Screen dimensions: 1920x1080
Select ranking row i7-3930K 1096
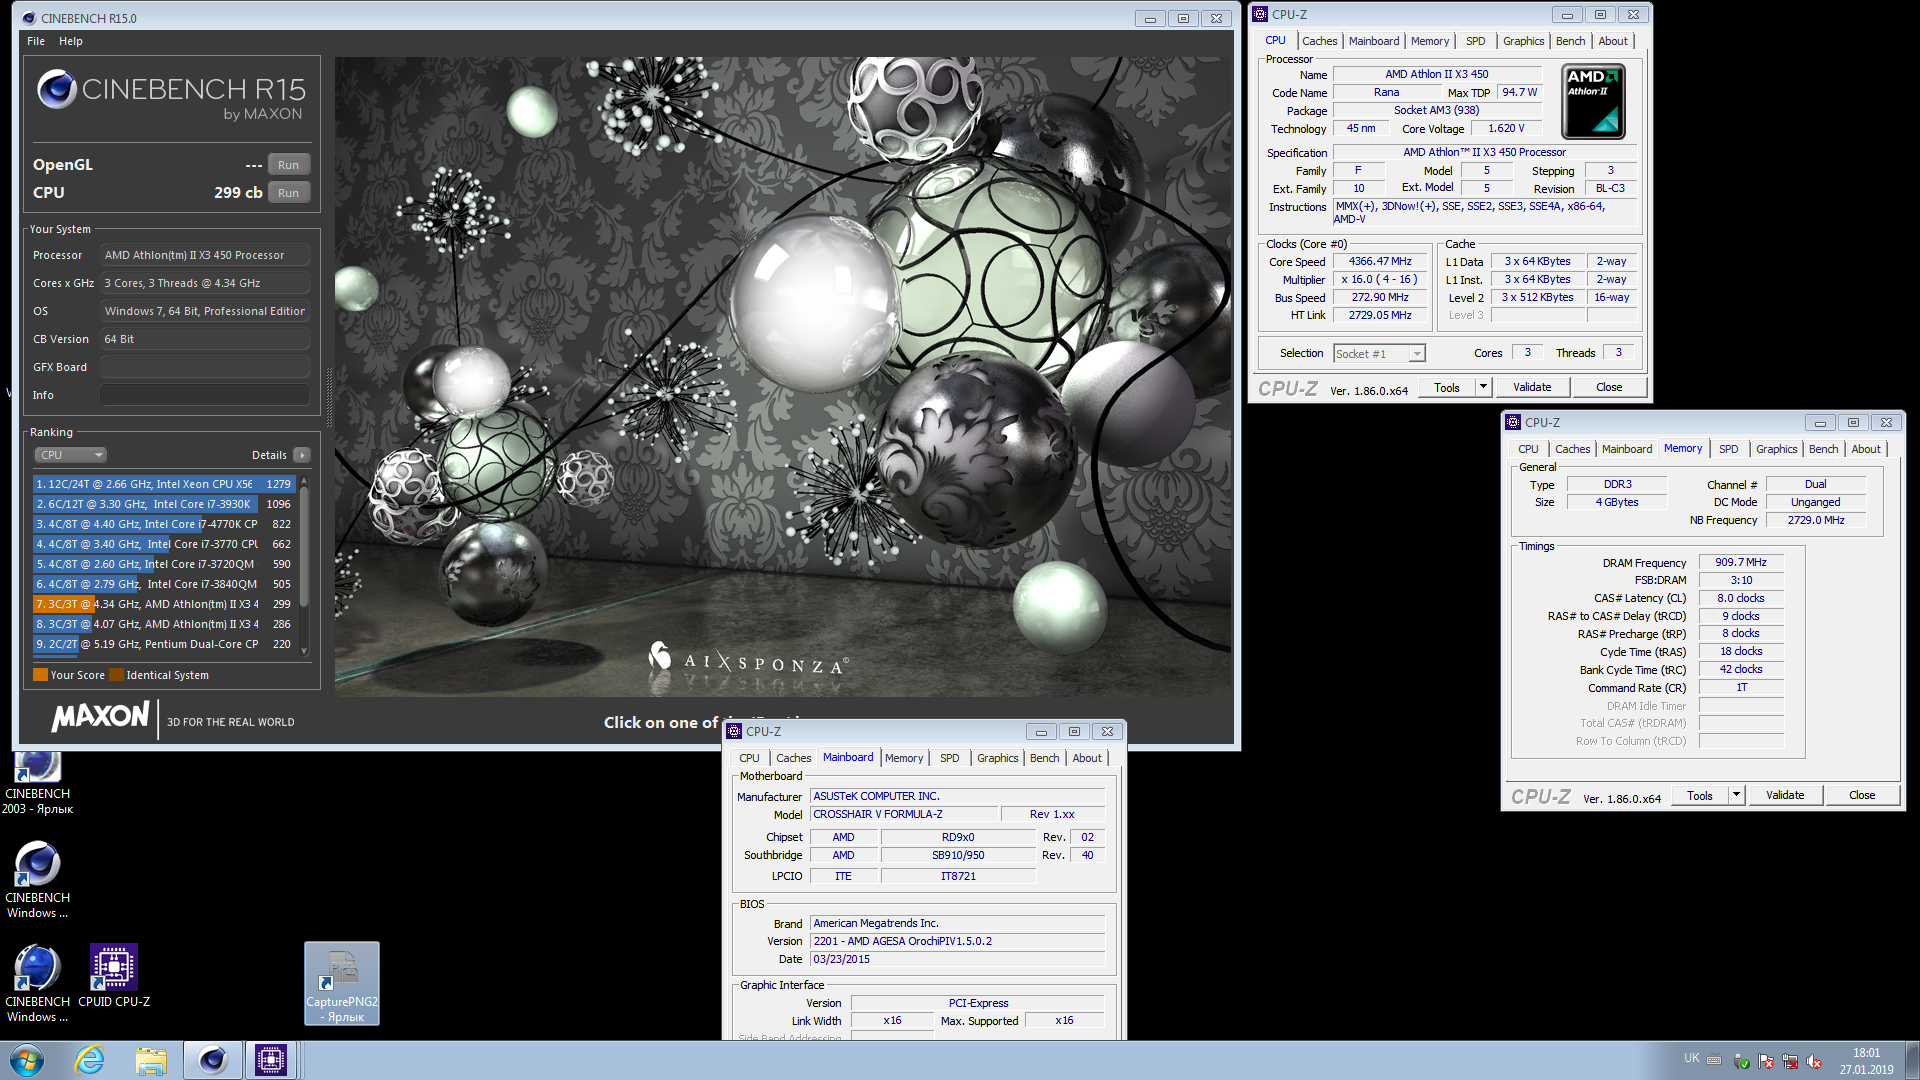(x=163, y=504)
